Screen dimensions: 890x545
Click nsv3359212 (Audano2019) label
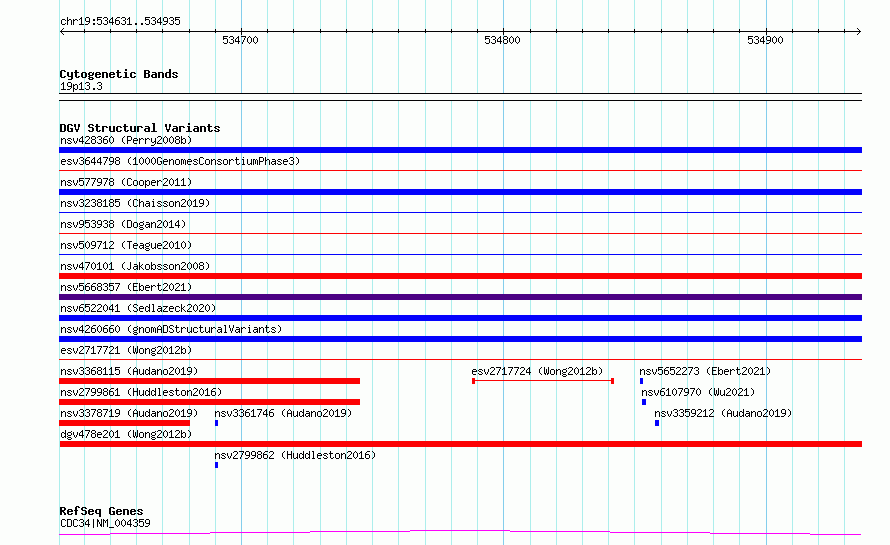click(723, 413)
